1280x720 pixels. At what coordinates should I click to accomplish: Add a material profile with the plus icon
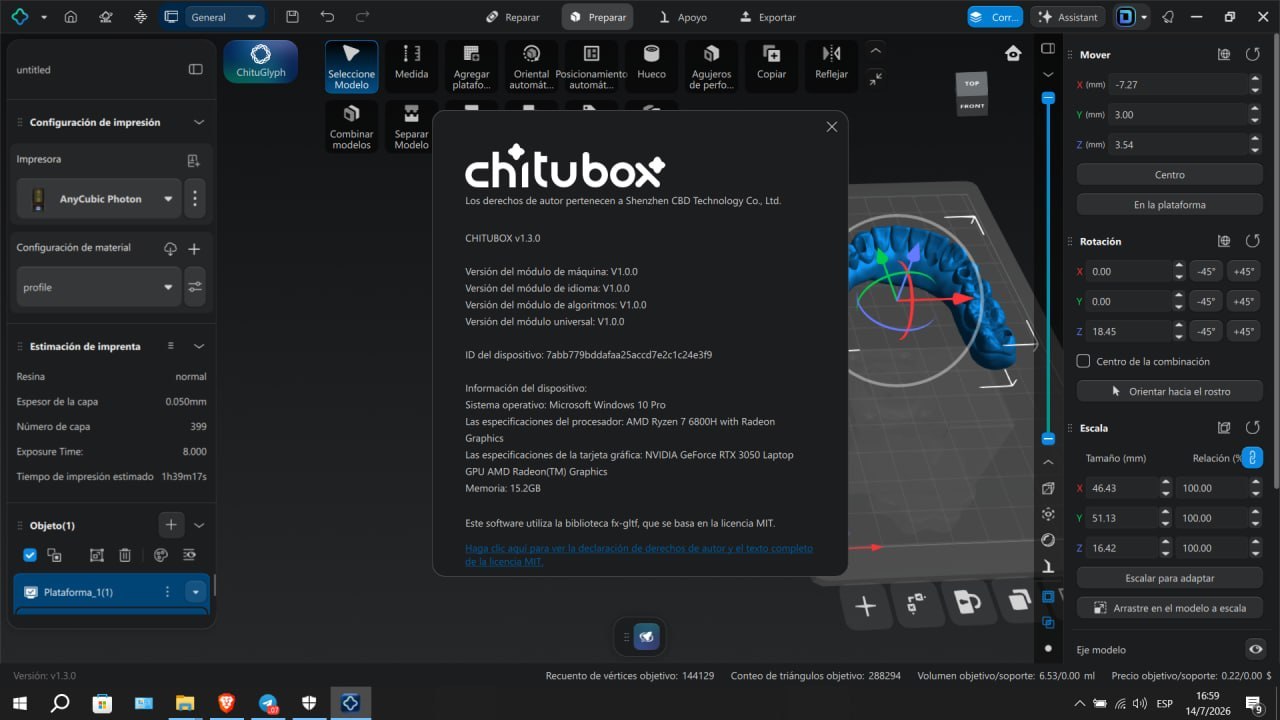click(x=195, y=249)
